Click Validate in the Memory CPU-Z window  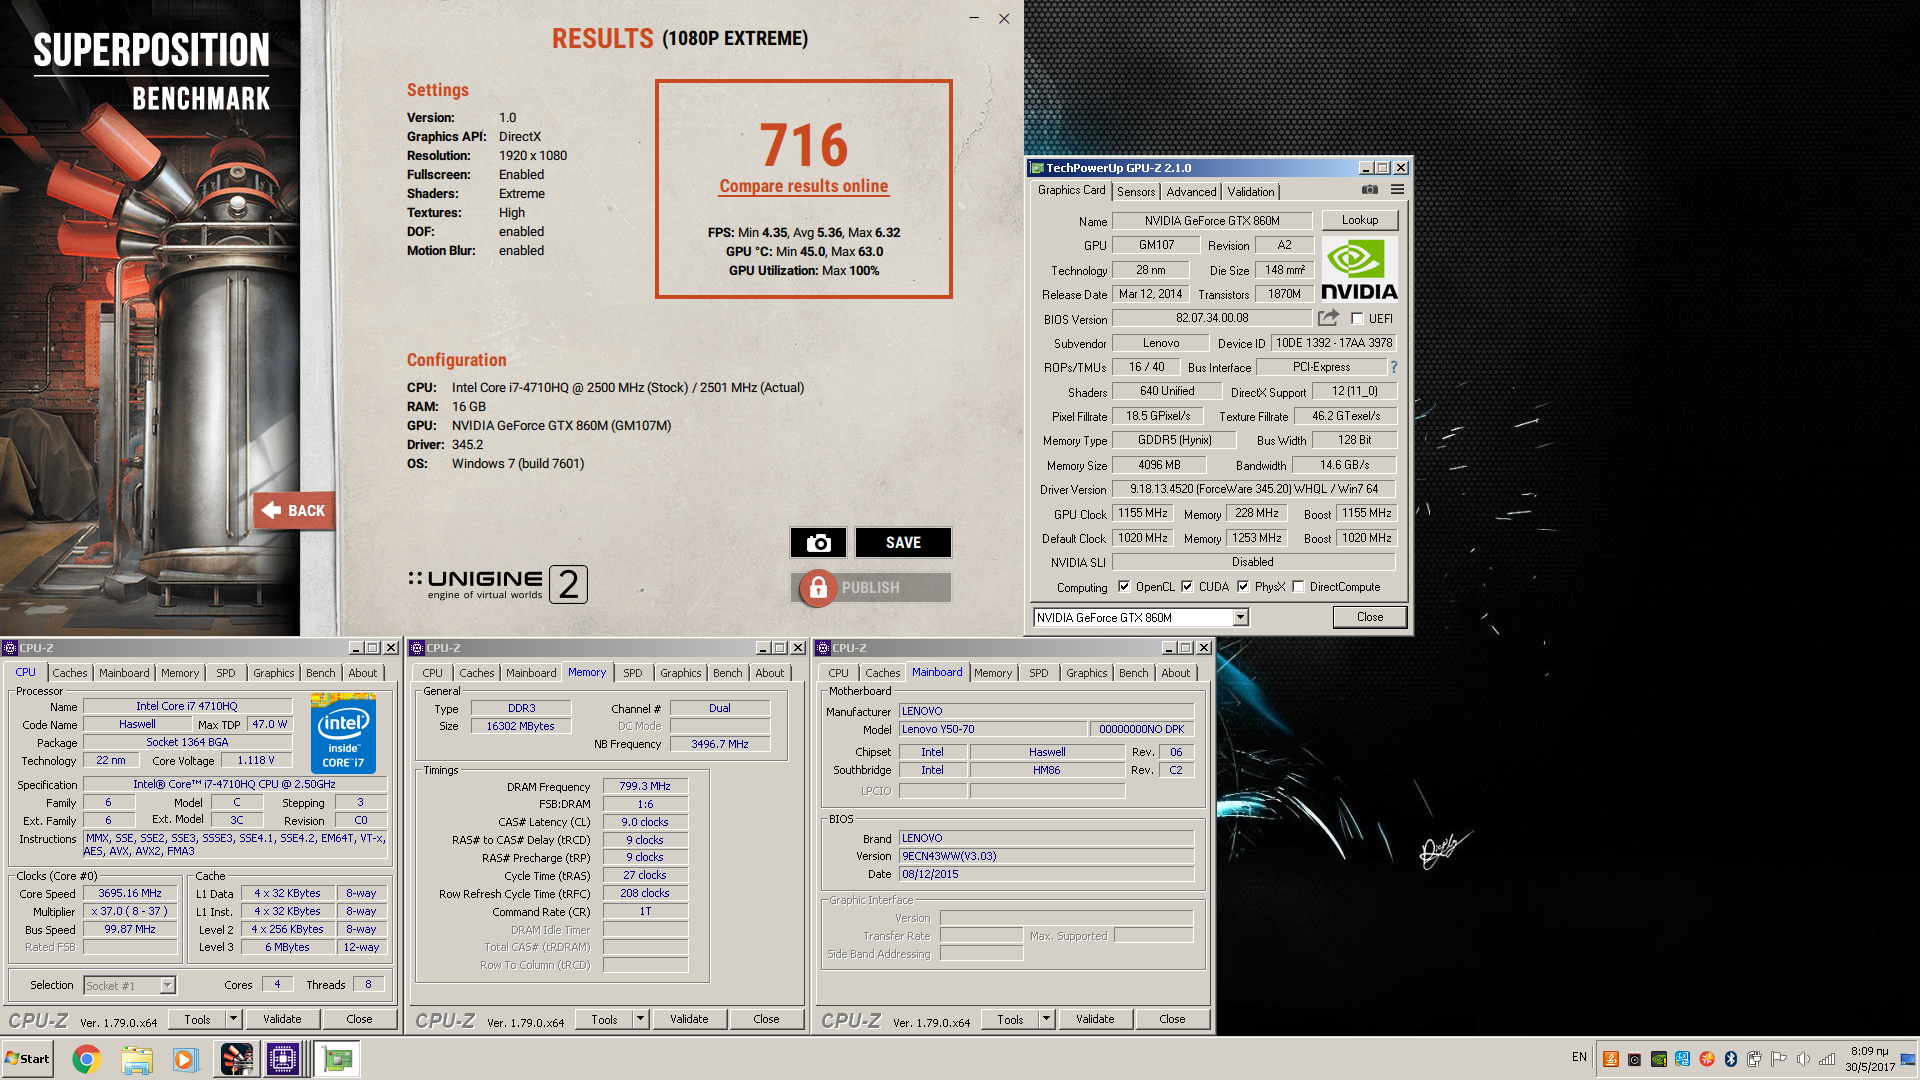tap(689, 1019)
